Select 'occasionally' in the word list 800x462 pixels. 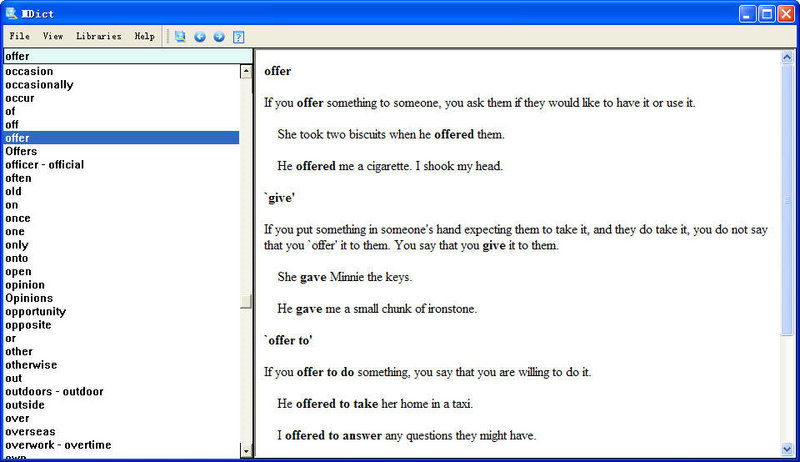pos(39,85)
